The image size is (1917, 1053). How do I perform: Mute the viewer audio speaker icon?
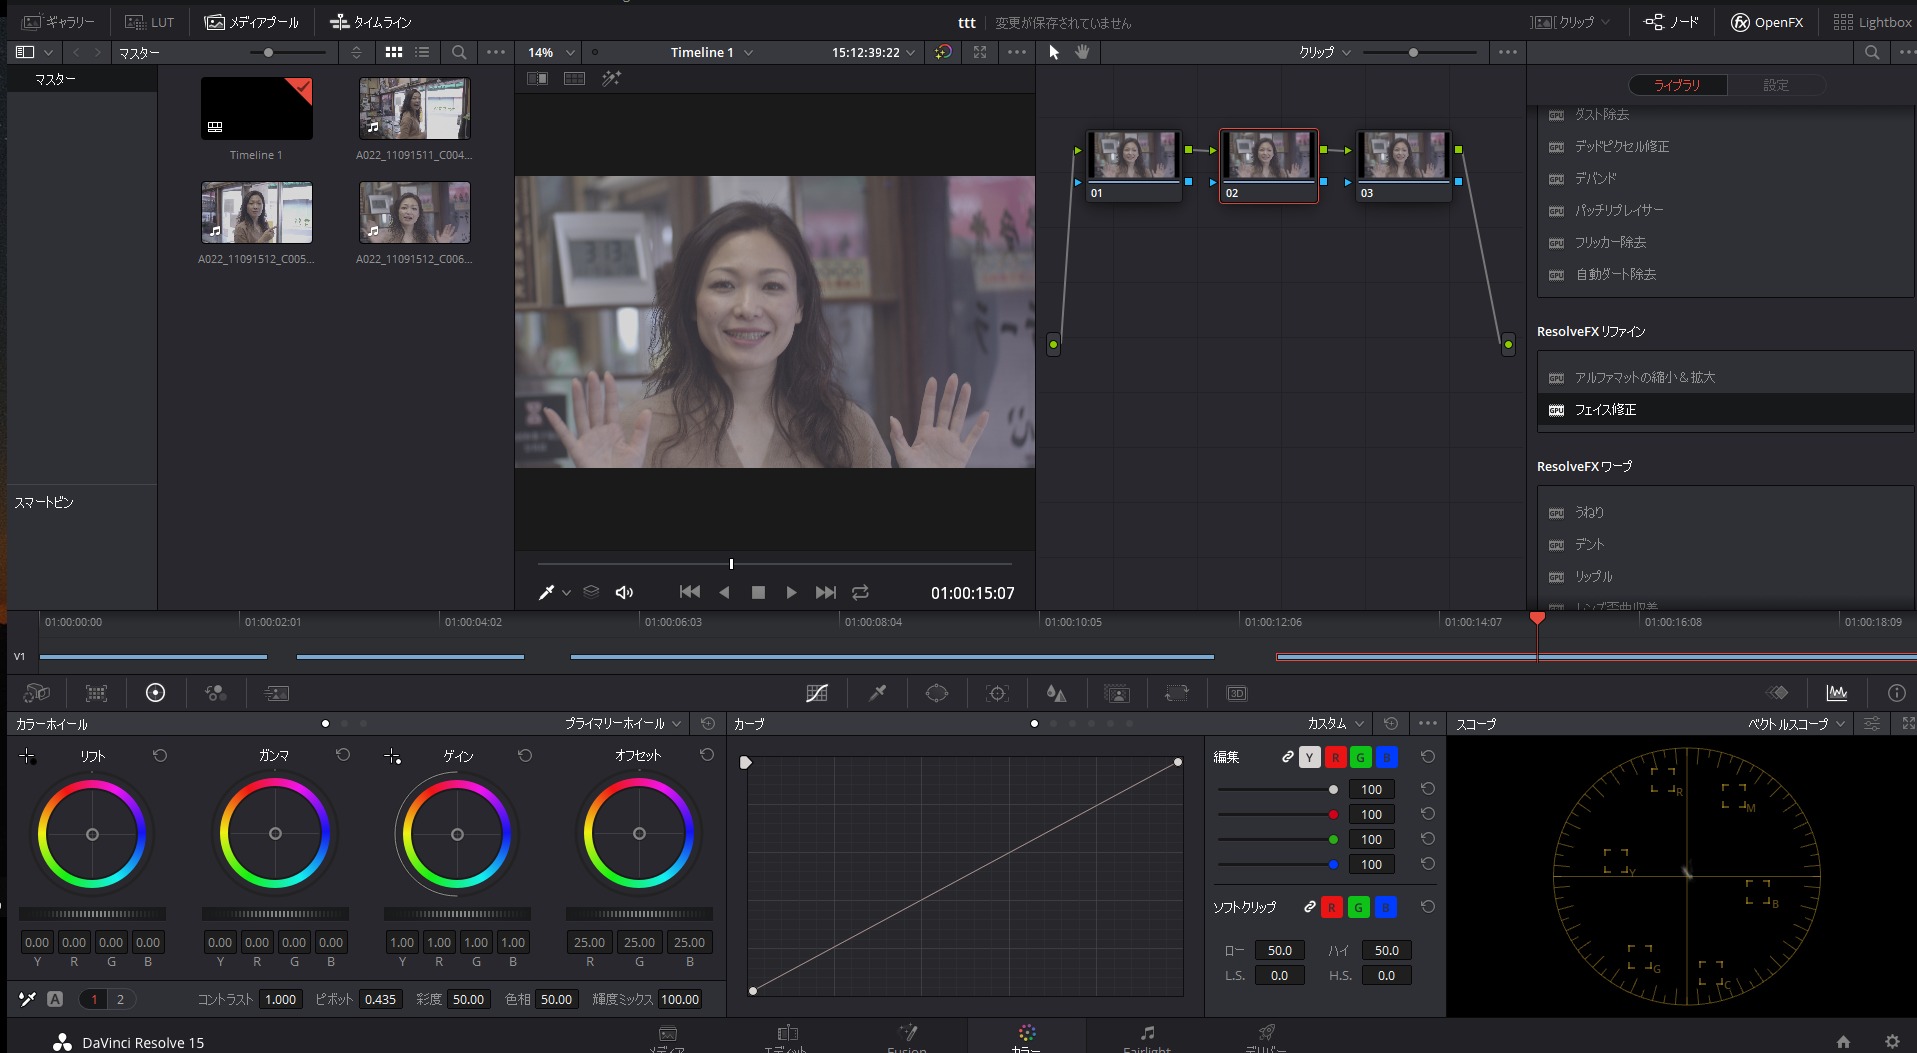pos(624,592)
